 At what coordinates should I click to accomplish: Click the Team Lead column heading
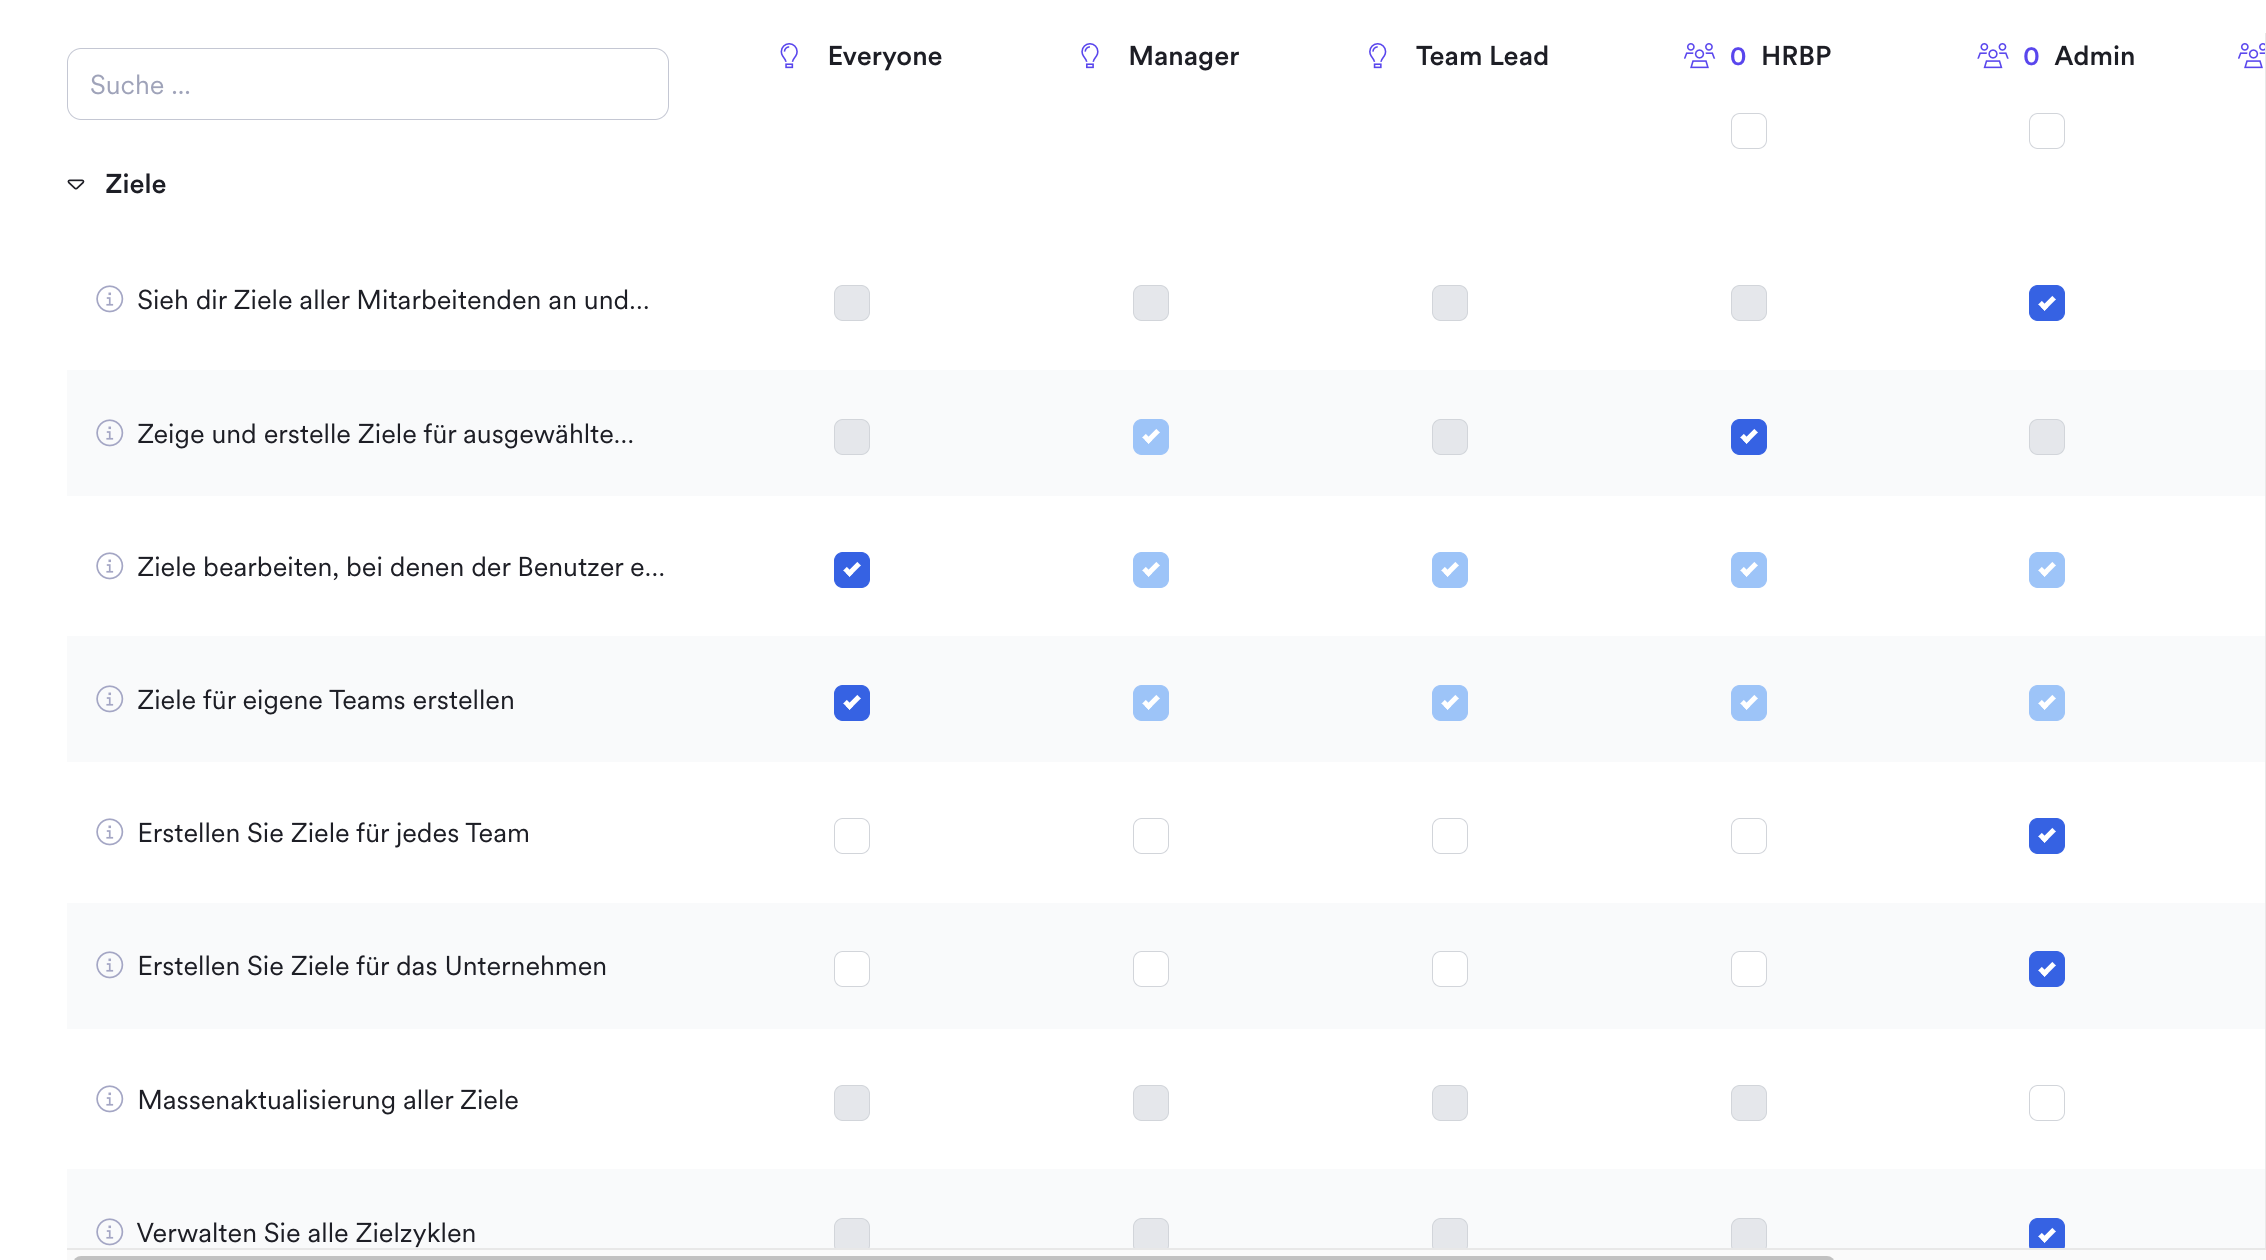click(x=1482, y=56)
